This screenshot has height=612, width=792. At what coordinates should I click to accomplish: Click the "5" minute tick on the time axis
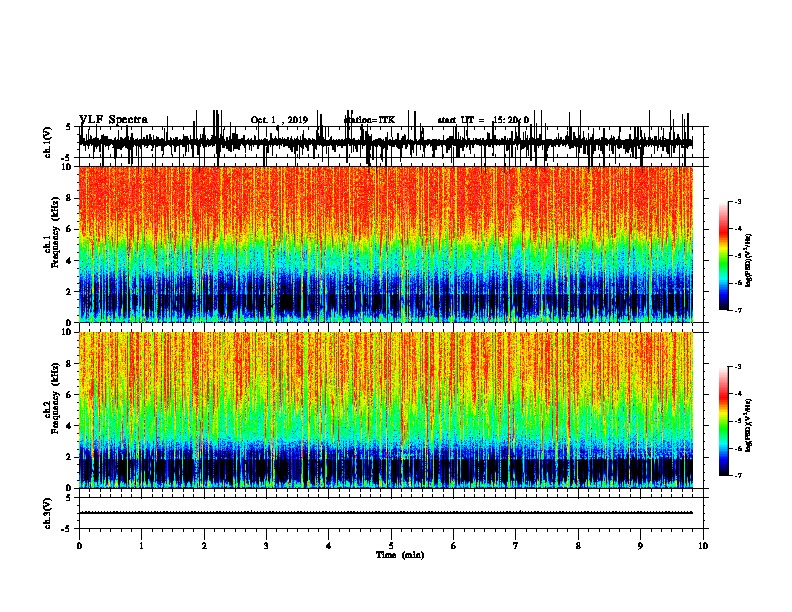(391, 546)
